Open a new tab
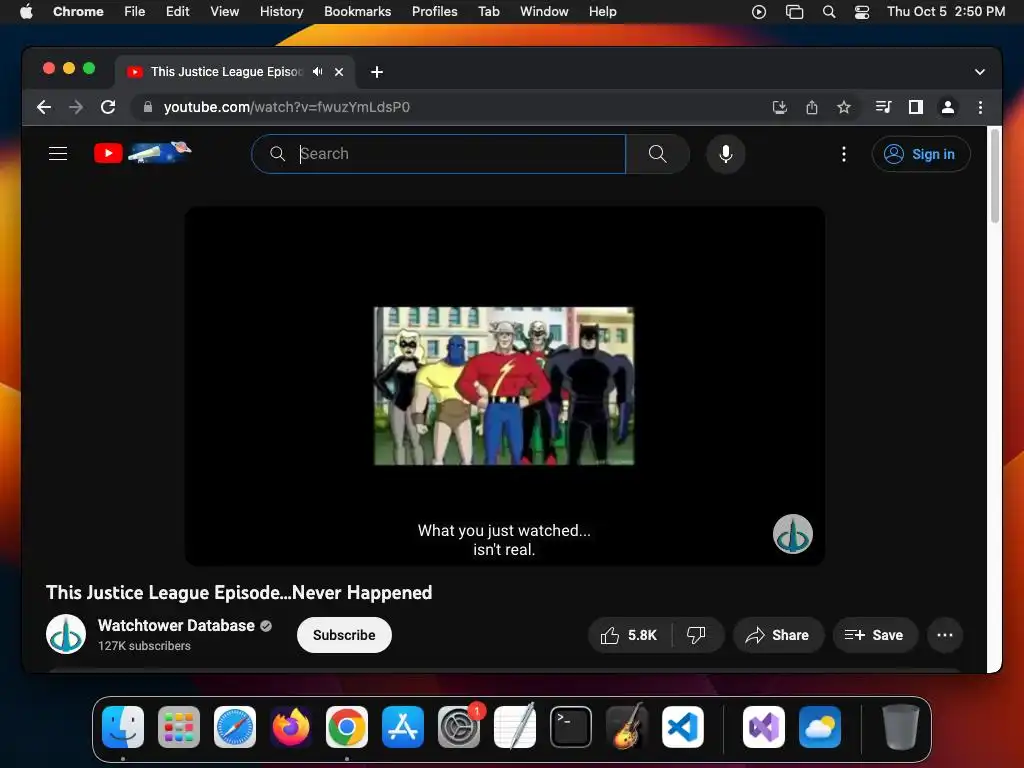This screenshot has height=768, width=1024. [x=377, y=72]
